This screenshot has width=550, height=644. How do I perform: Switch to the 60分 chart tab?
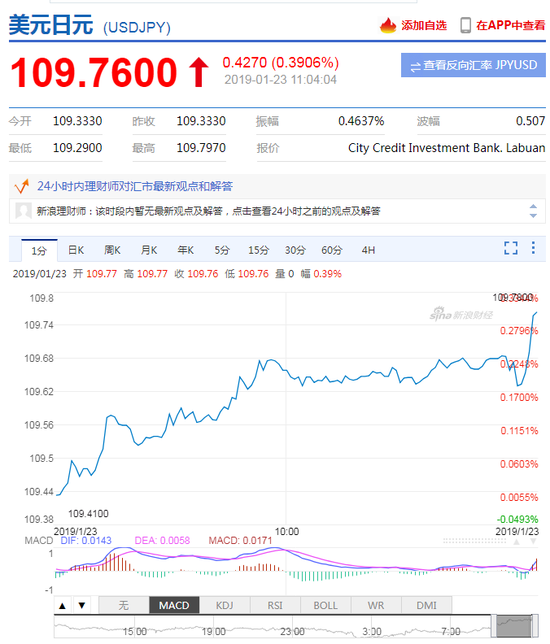point(332,250)
